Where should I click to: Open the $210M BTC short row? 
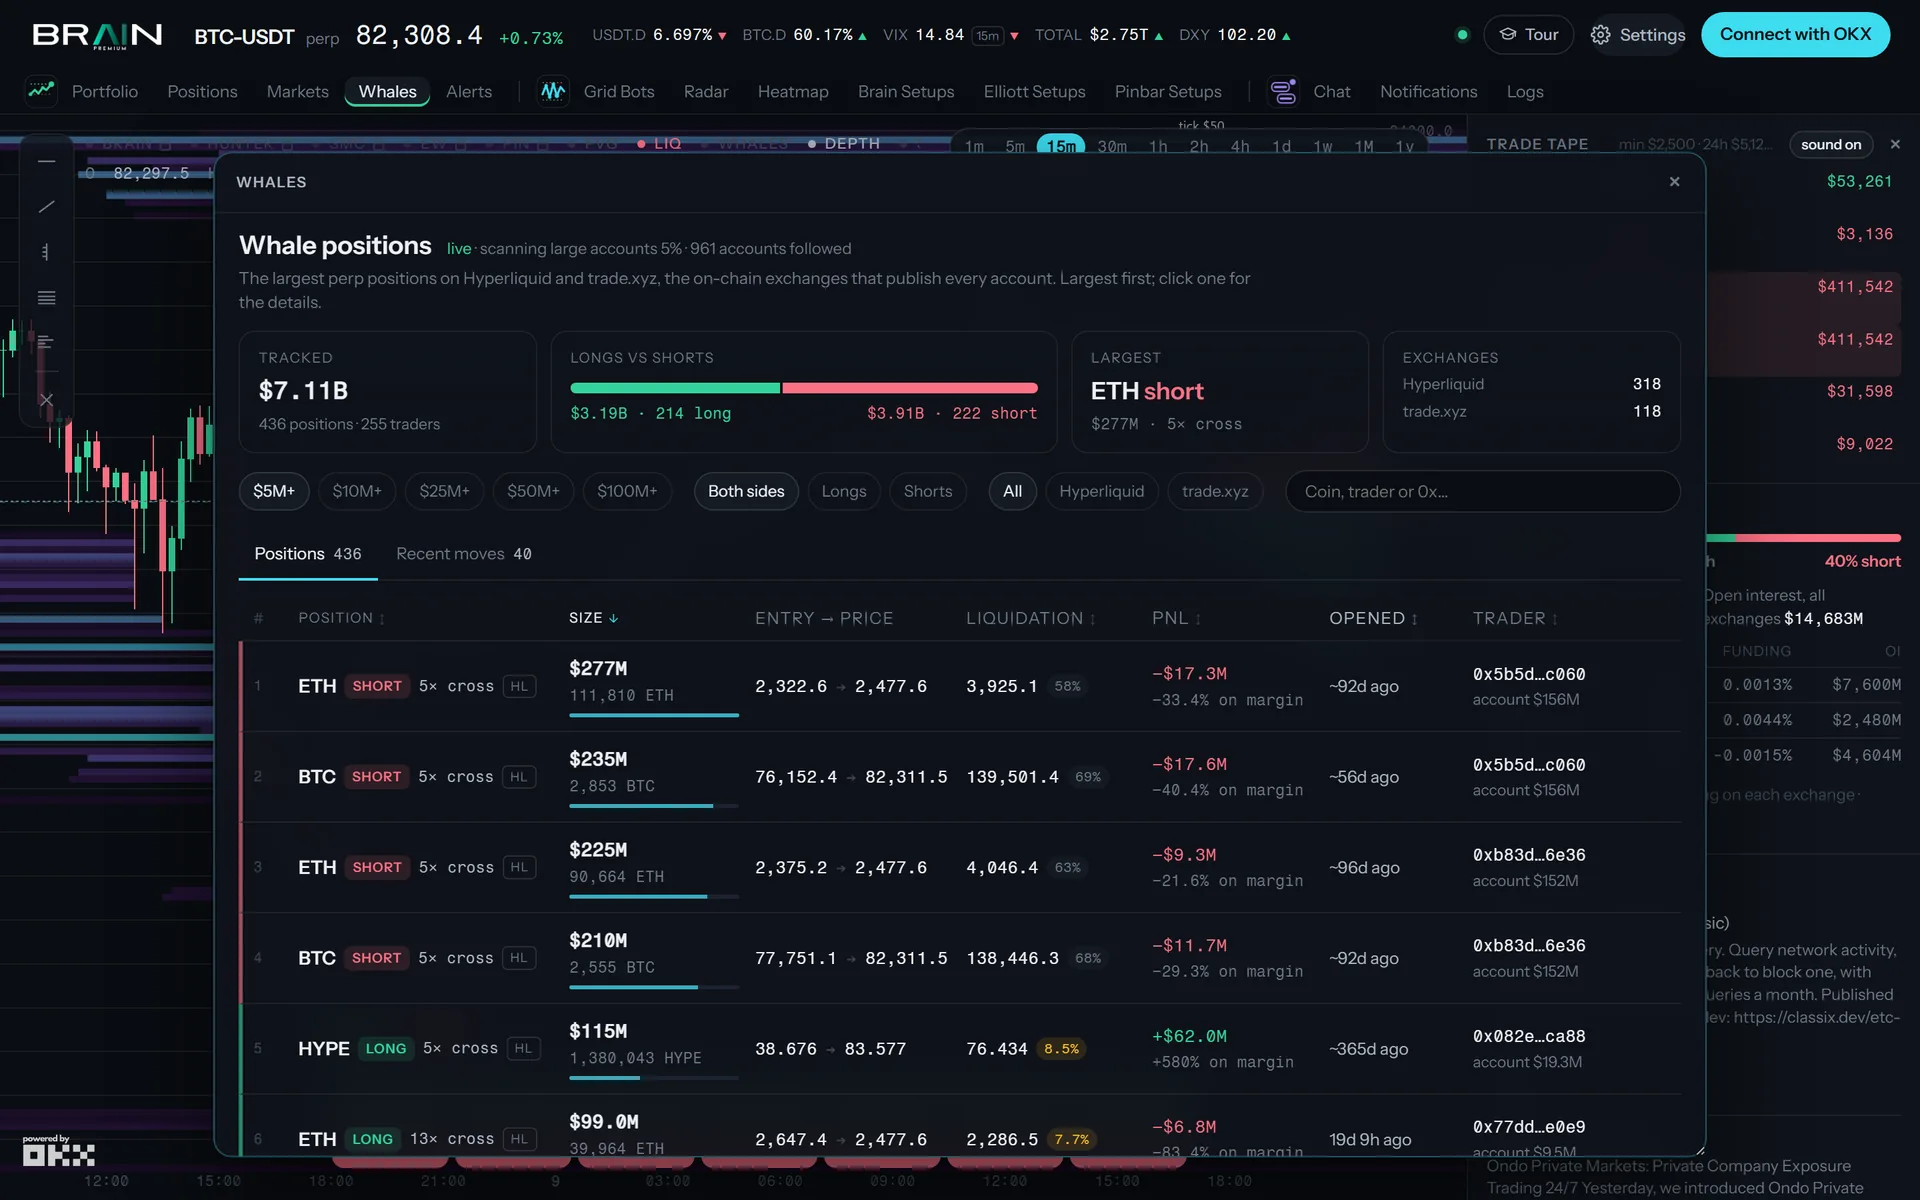click(x=960, y=958)
